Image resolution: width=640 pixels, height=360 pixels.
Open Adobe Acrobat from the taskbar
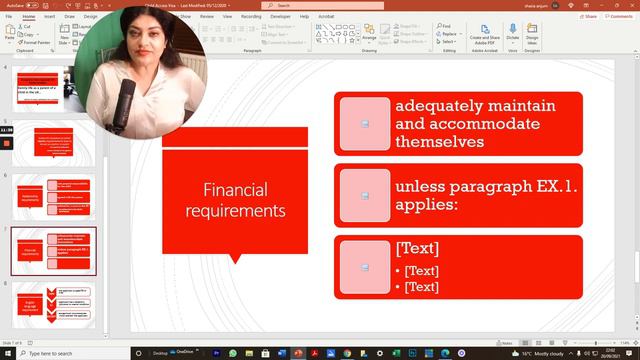314,353
